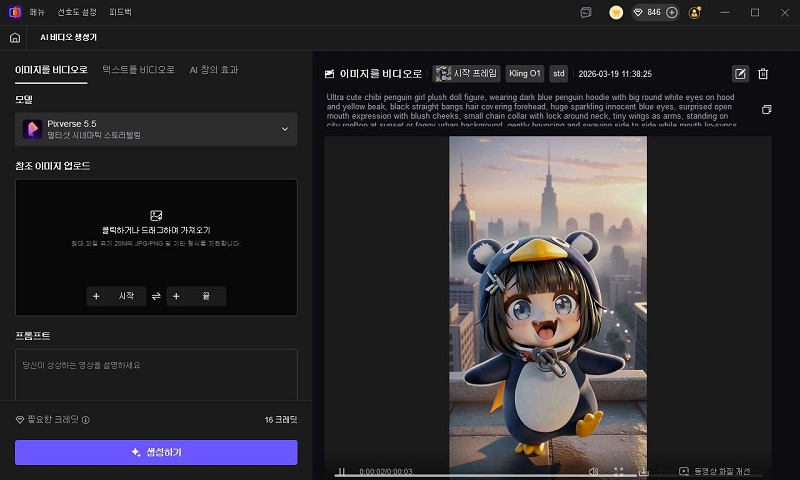Click the video progress bar

point(548,476)
